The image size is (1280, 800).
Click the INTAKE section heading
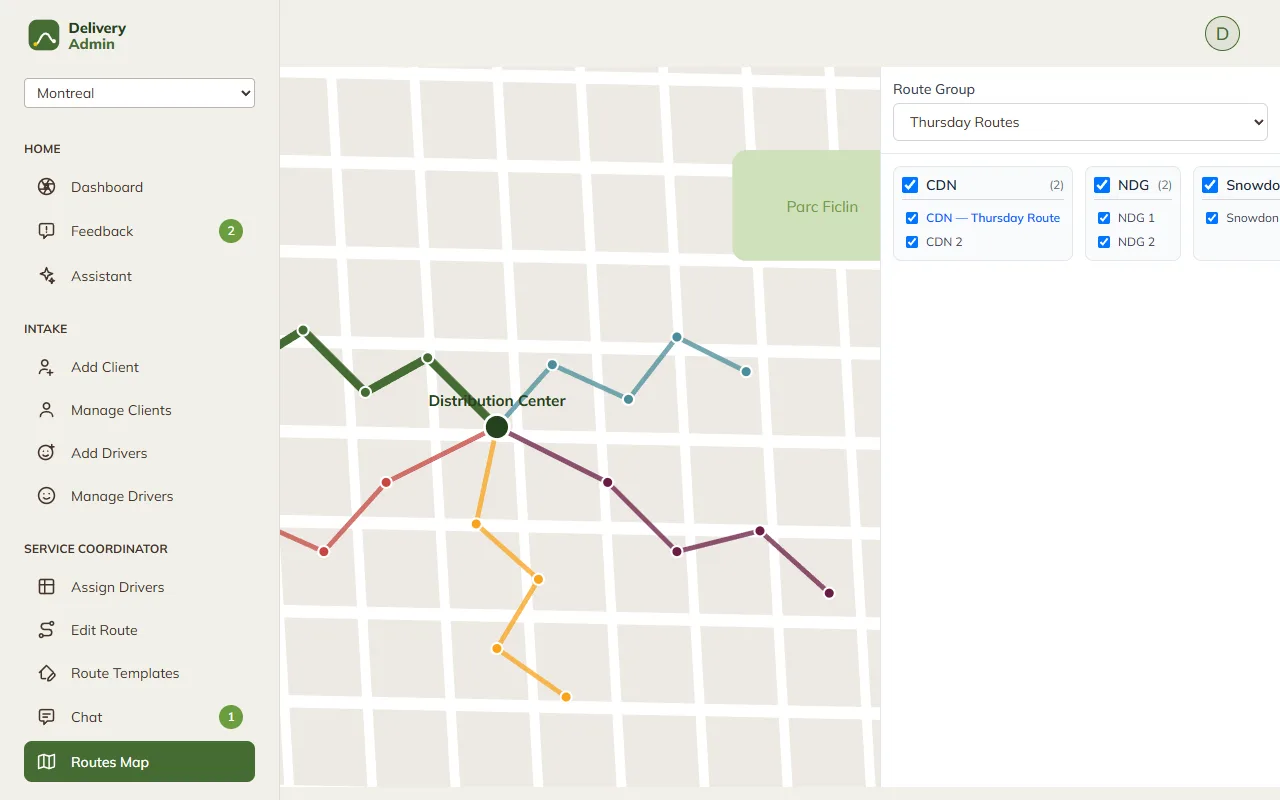pos(46,329)
